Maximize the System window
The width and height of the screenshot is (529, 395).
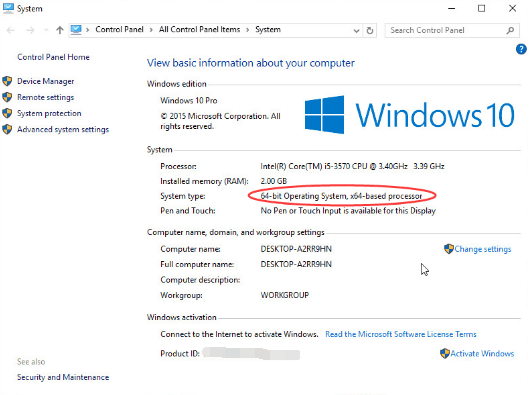tap(481, 8)
